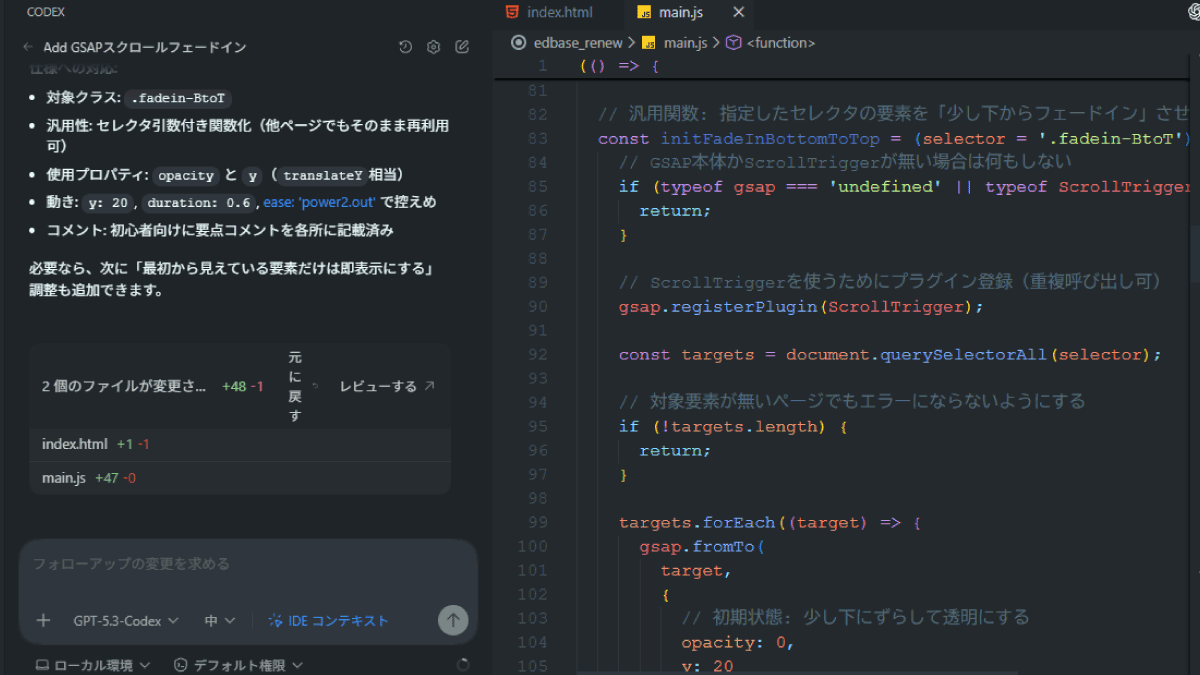This screenshot has width=1200, height=675.
Task: Open the 中 reasoning level dropdown
Action: coord(220,621)
